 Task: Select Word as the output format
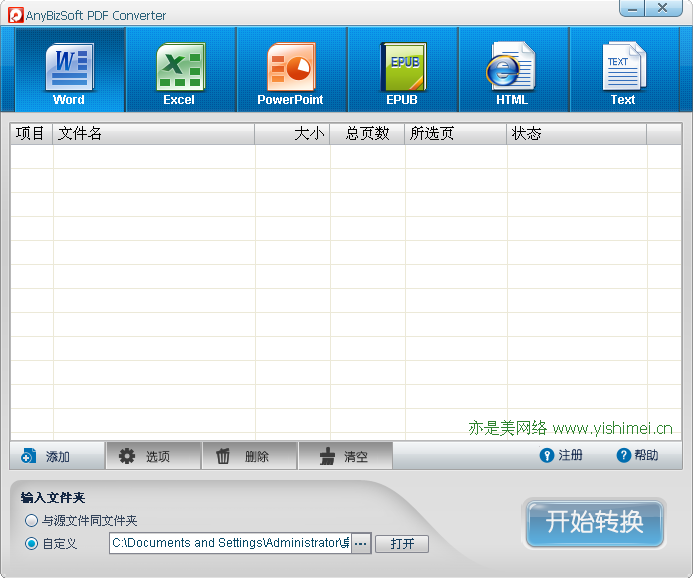(70, 70)
